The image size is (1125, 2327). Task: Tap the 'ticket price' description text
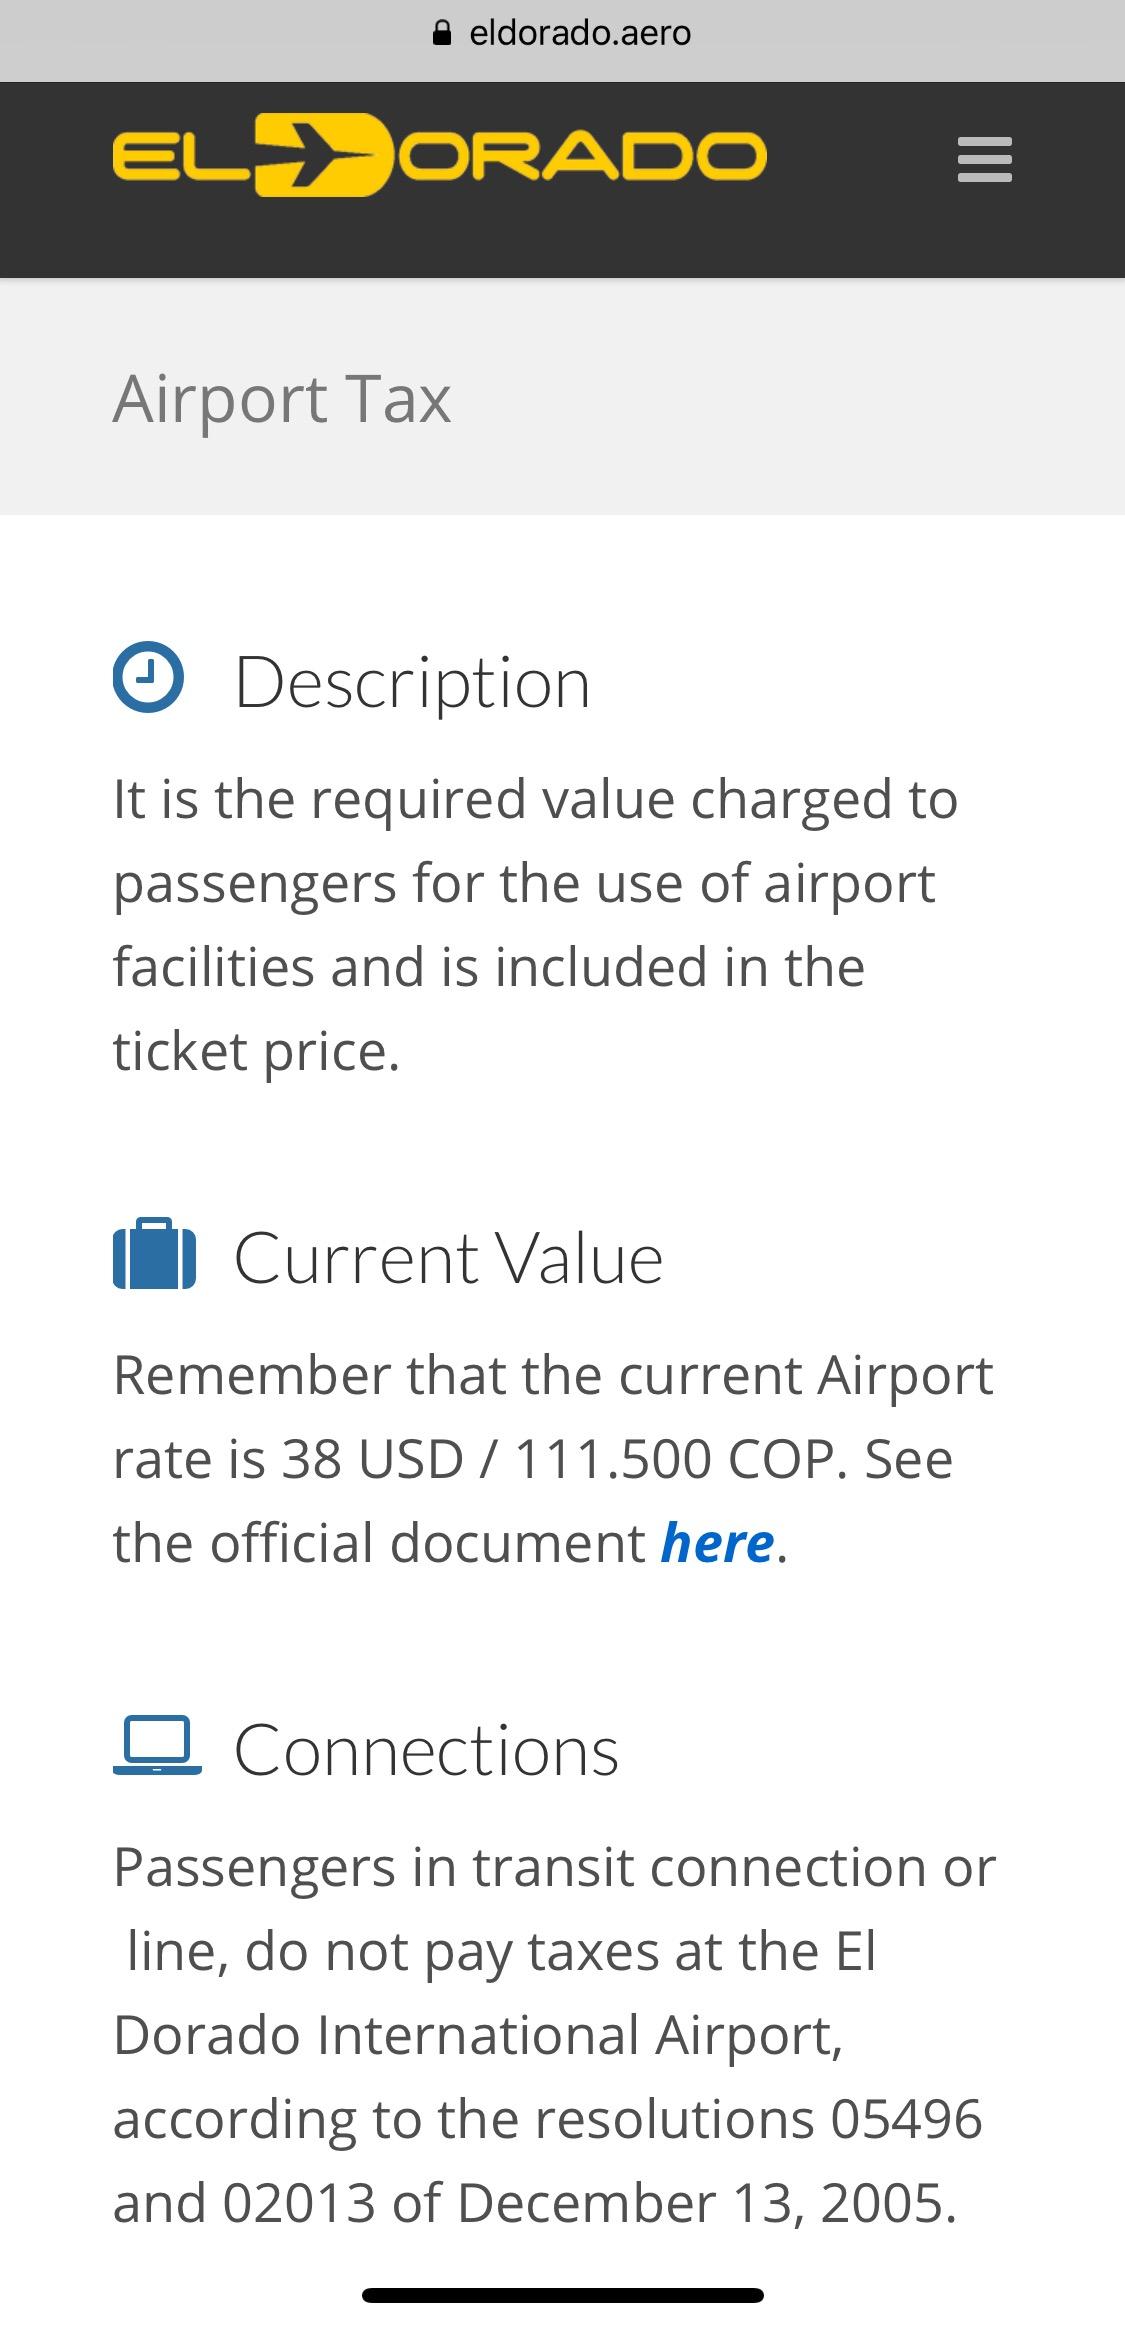click(x=256, y=1052)
